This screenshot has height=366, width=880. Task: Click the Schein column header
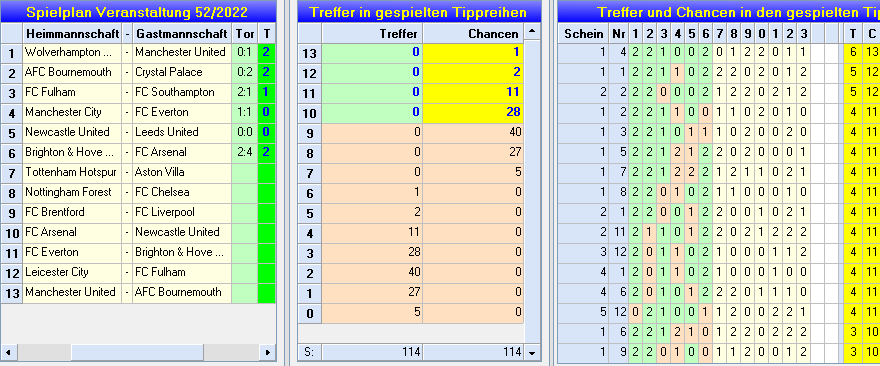pos(584,34)
